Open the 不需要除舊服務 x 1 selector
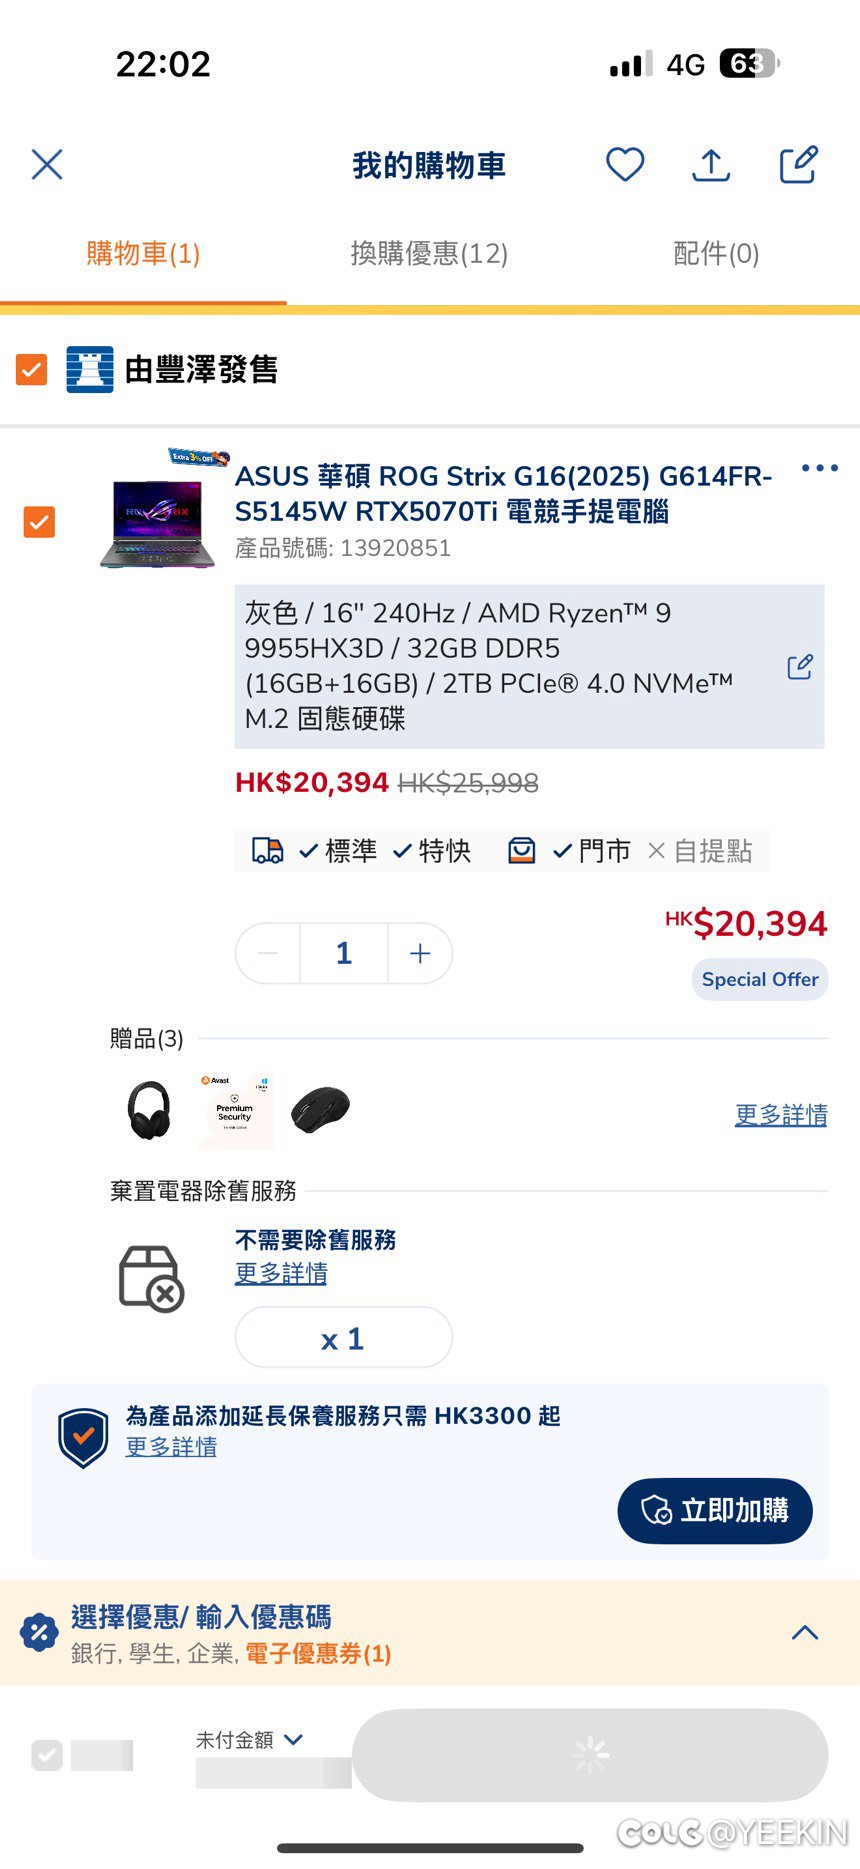The image size is (860, 1869). pos(343,1337)
